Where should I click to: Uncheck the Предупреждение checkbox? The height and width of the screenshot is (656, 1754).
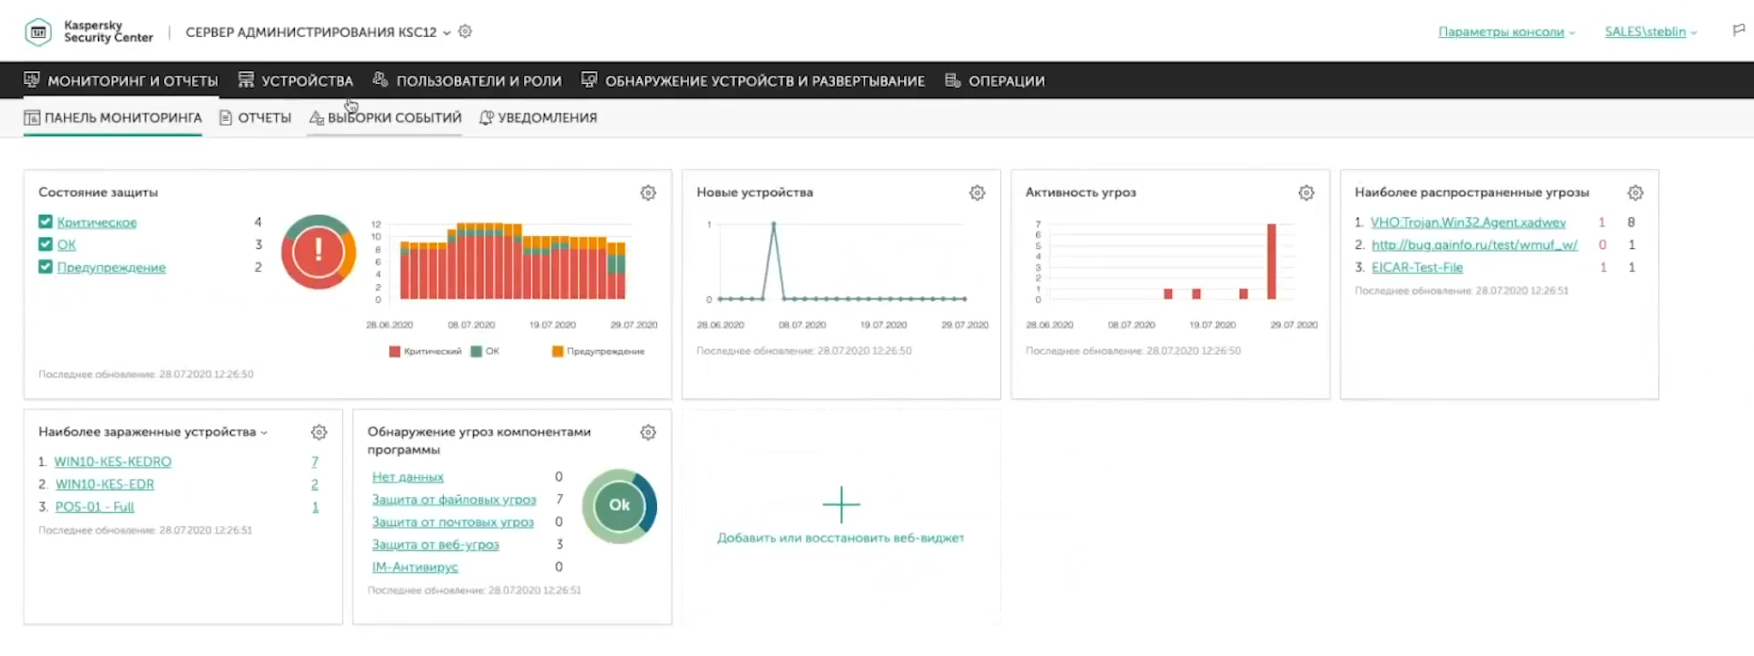[x=45, y=267]
